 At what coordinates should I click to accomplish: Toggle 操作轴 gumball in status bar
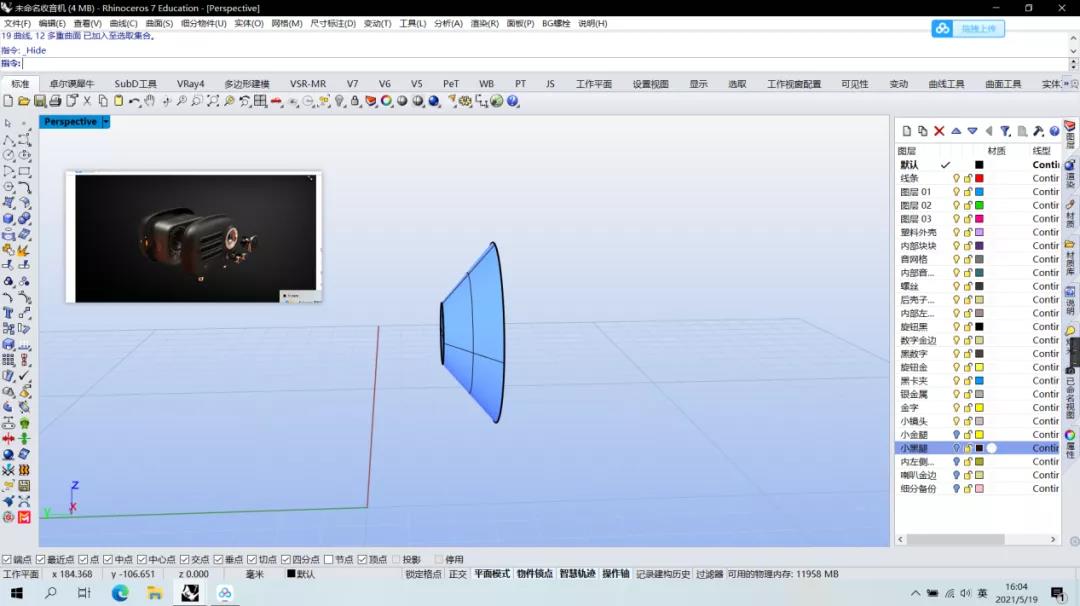click(x=615, y=574)
